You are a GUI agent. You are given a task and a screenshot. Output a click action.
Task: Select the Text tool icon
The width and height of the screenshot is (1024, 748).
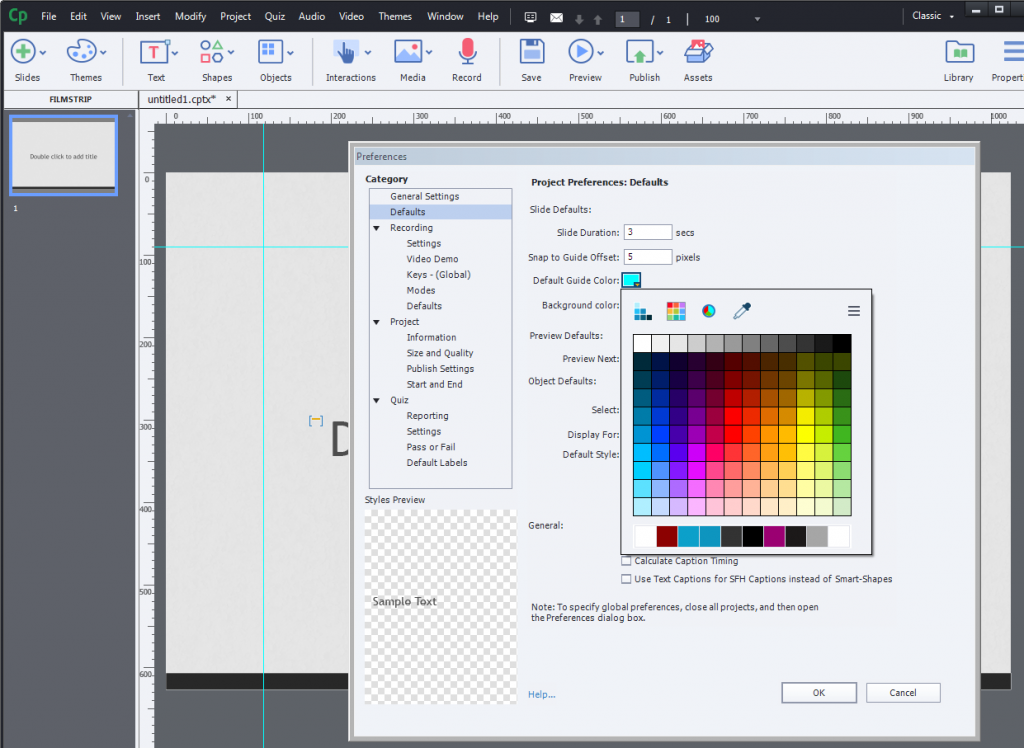pos(154,52)
